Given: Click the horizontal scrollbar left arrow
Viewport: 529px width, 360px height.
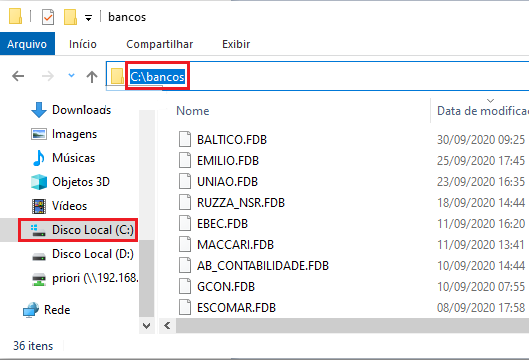Looking at the screenshot, I should [x=167, y=326].
